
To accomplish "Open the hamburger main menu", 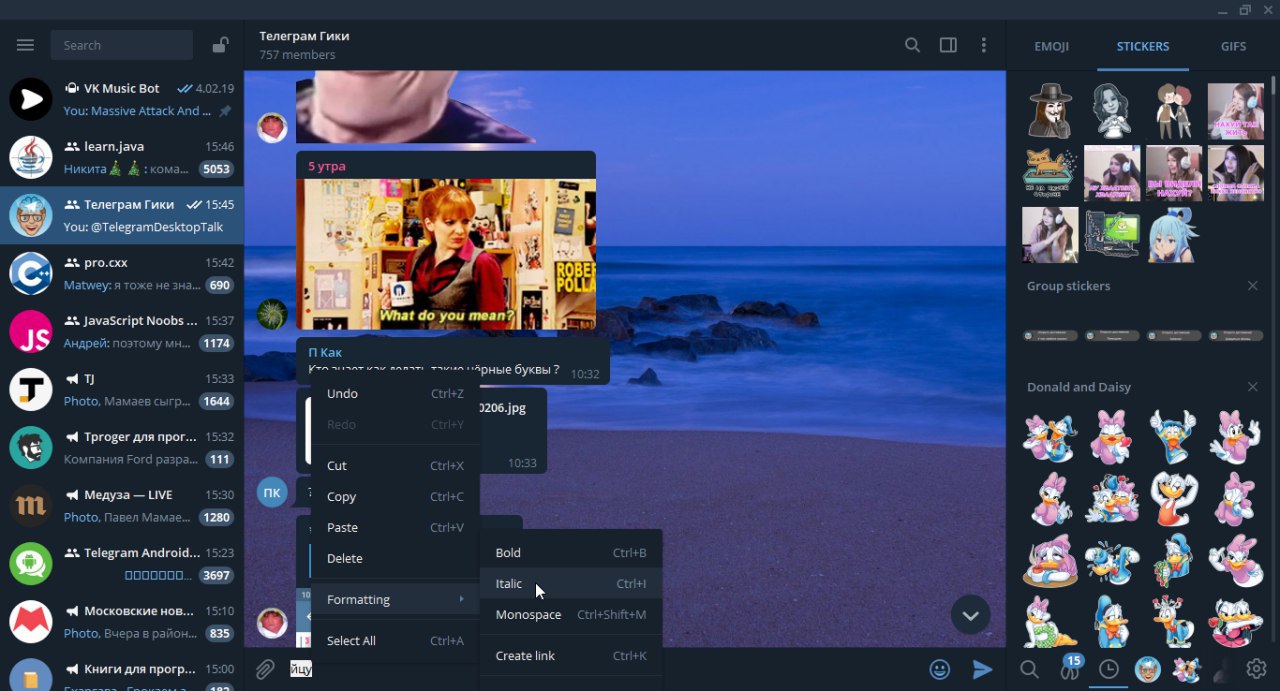I will (26, 45).
